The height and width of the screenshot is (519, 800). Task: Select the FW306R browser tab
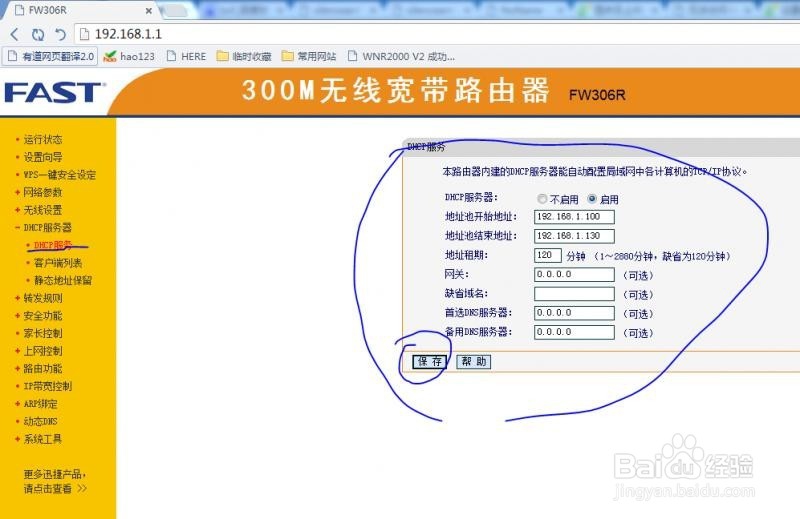[82, 10]
